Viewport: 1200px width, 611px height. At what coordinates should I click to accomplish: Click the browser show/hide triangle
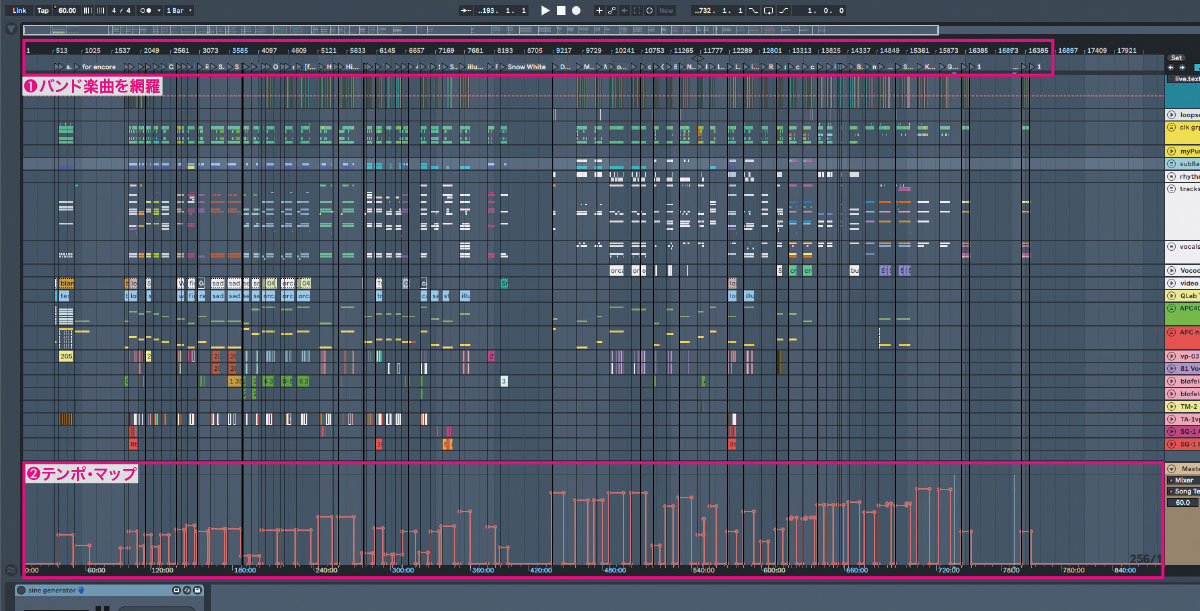tap(11, 29)
